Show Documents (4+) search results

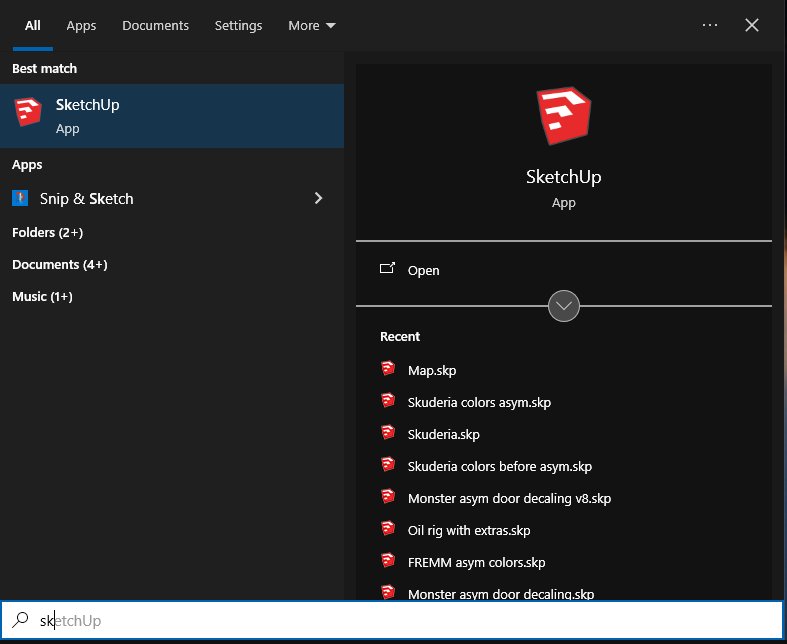click(59, 264)
